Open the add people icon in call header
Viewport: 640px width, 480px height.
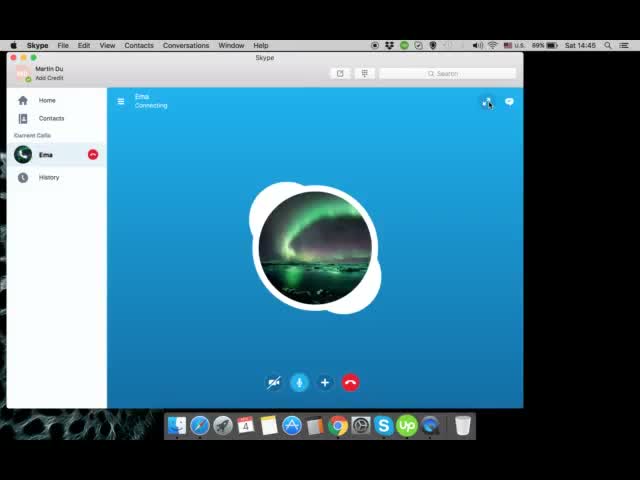pyautogui.click(x=487, y=102)
